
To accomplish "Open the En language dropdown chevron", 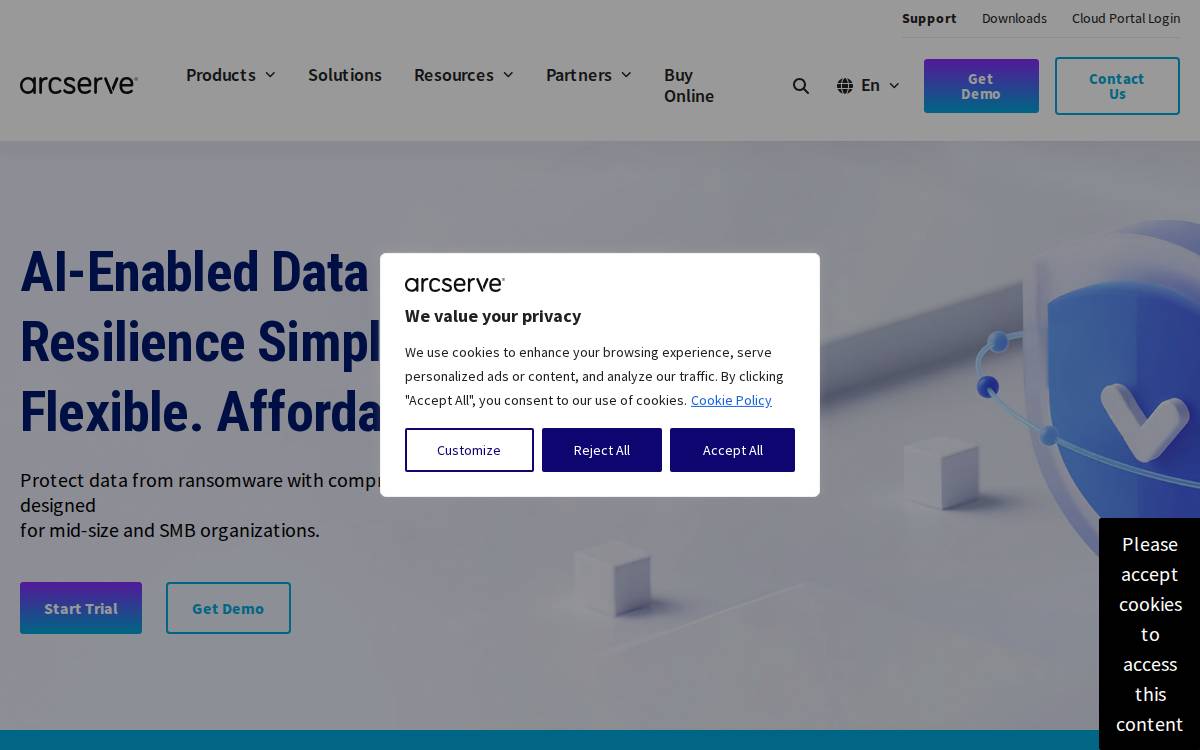I will [894, 86].
